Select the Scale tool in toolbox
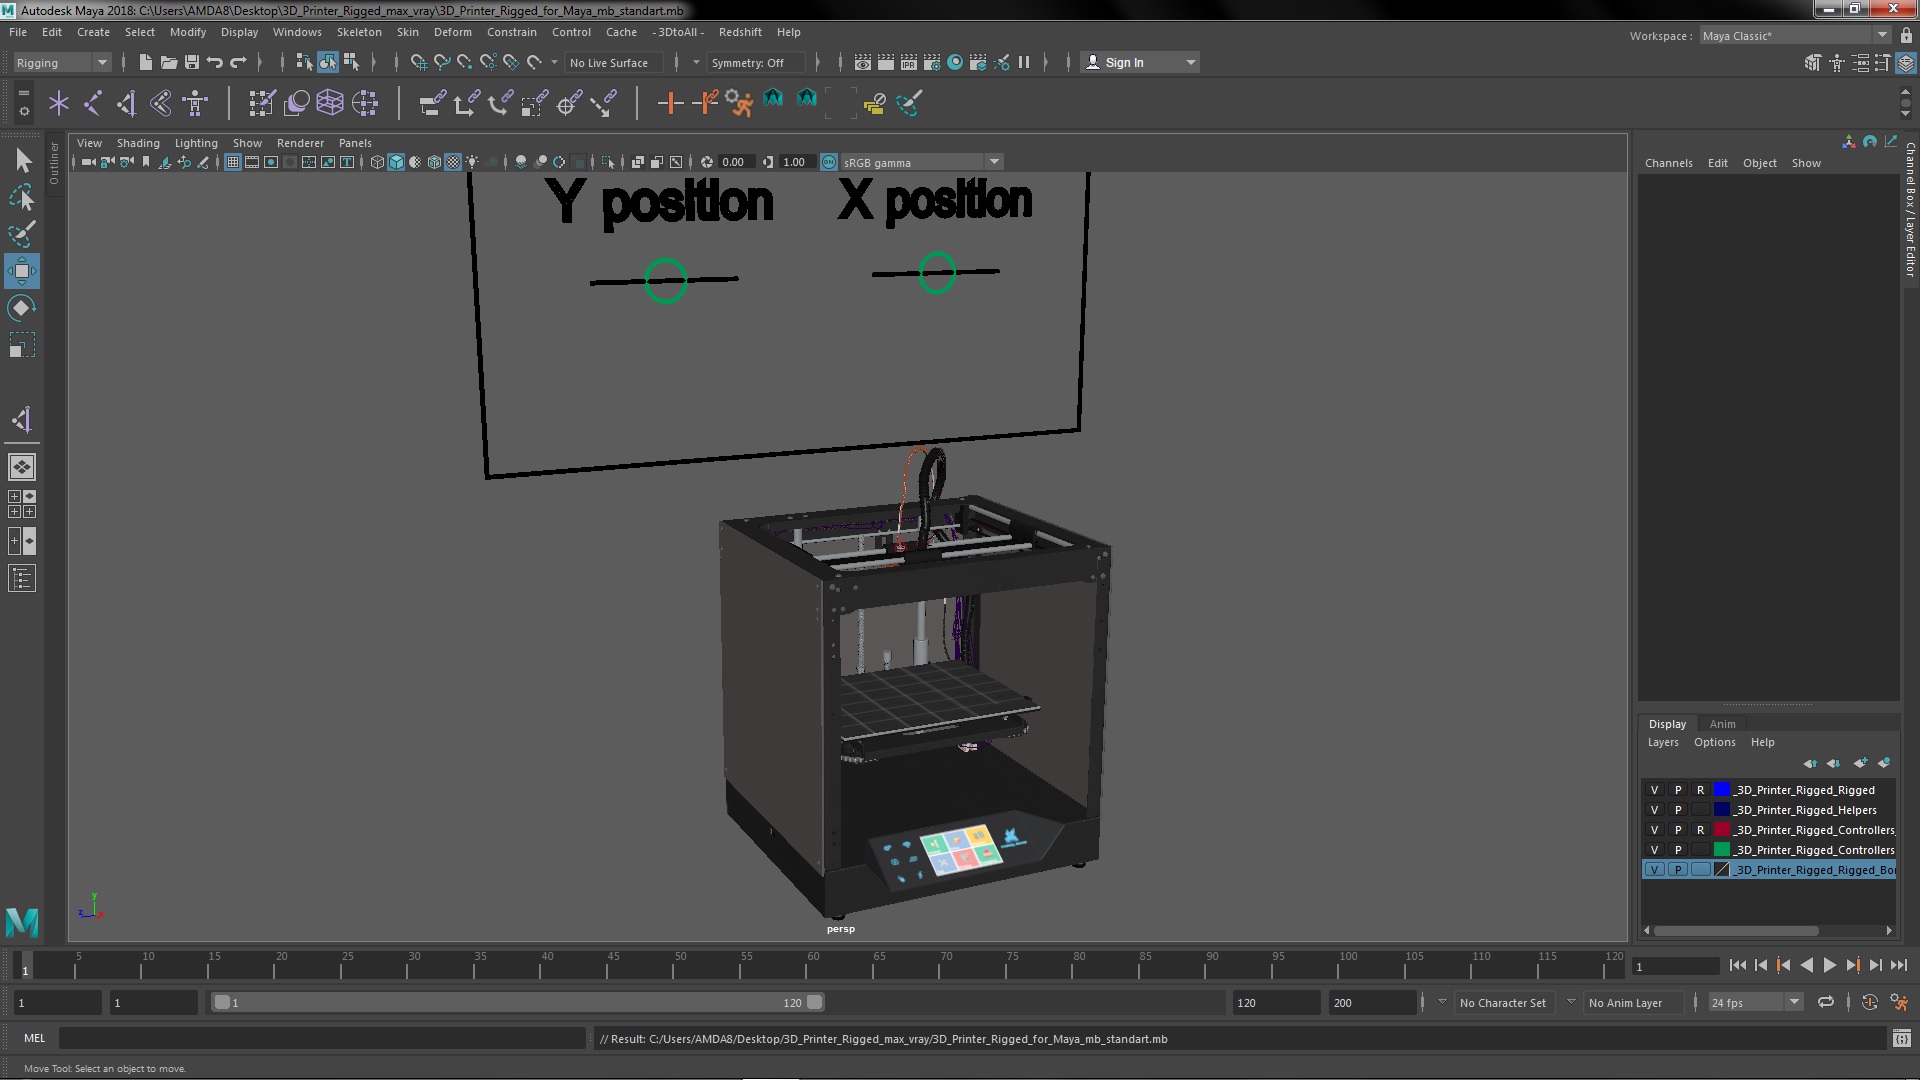The width and height of the screenshot is (1920, 1080). (x=22, y=345)
